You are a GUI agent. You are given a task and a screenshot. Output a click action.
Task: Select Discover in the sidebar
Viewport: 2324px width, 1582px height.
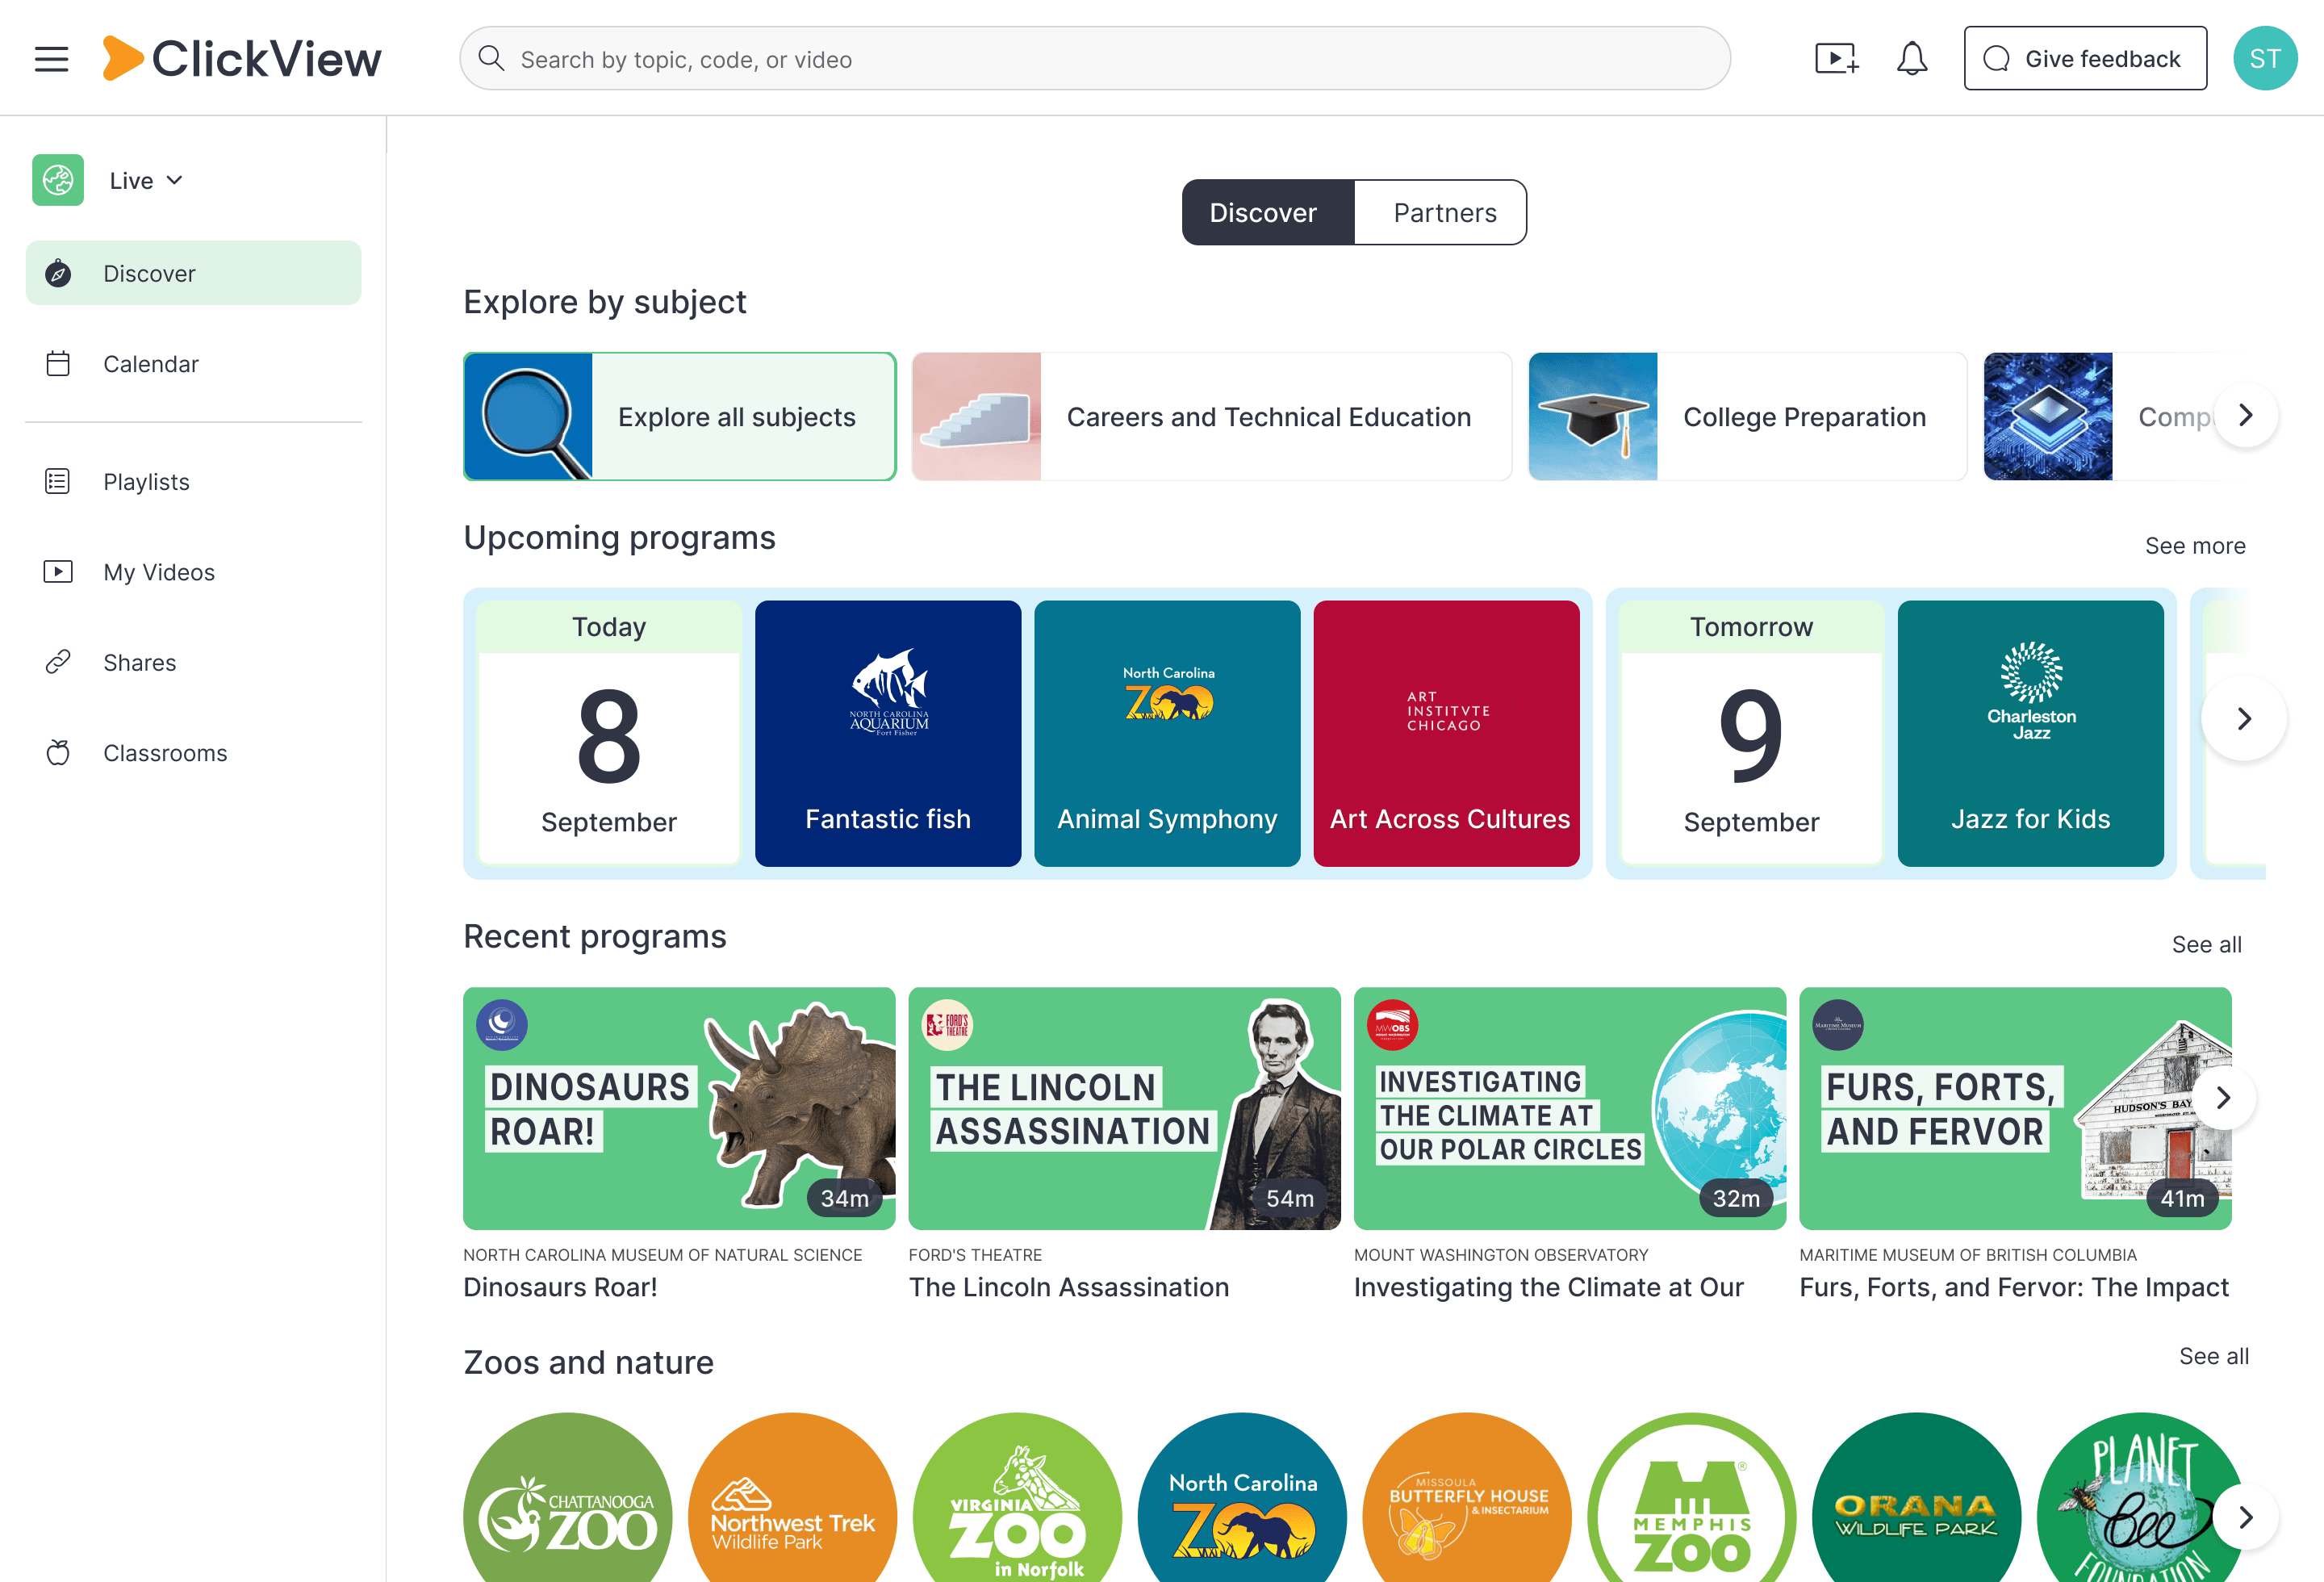(193, 273)
